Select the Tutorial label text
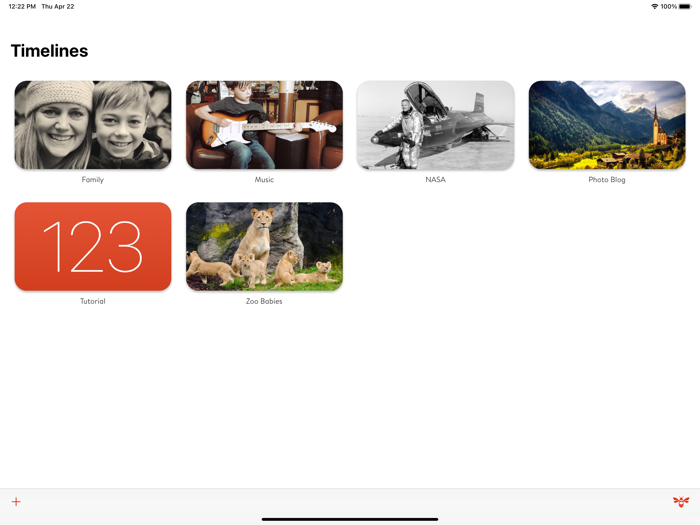Screen dimensions: 700x525 [93, 301]
